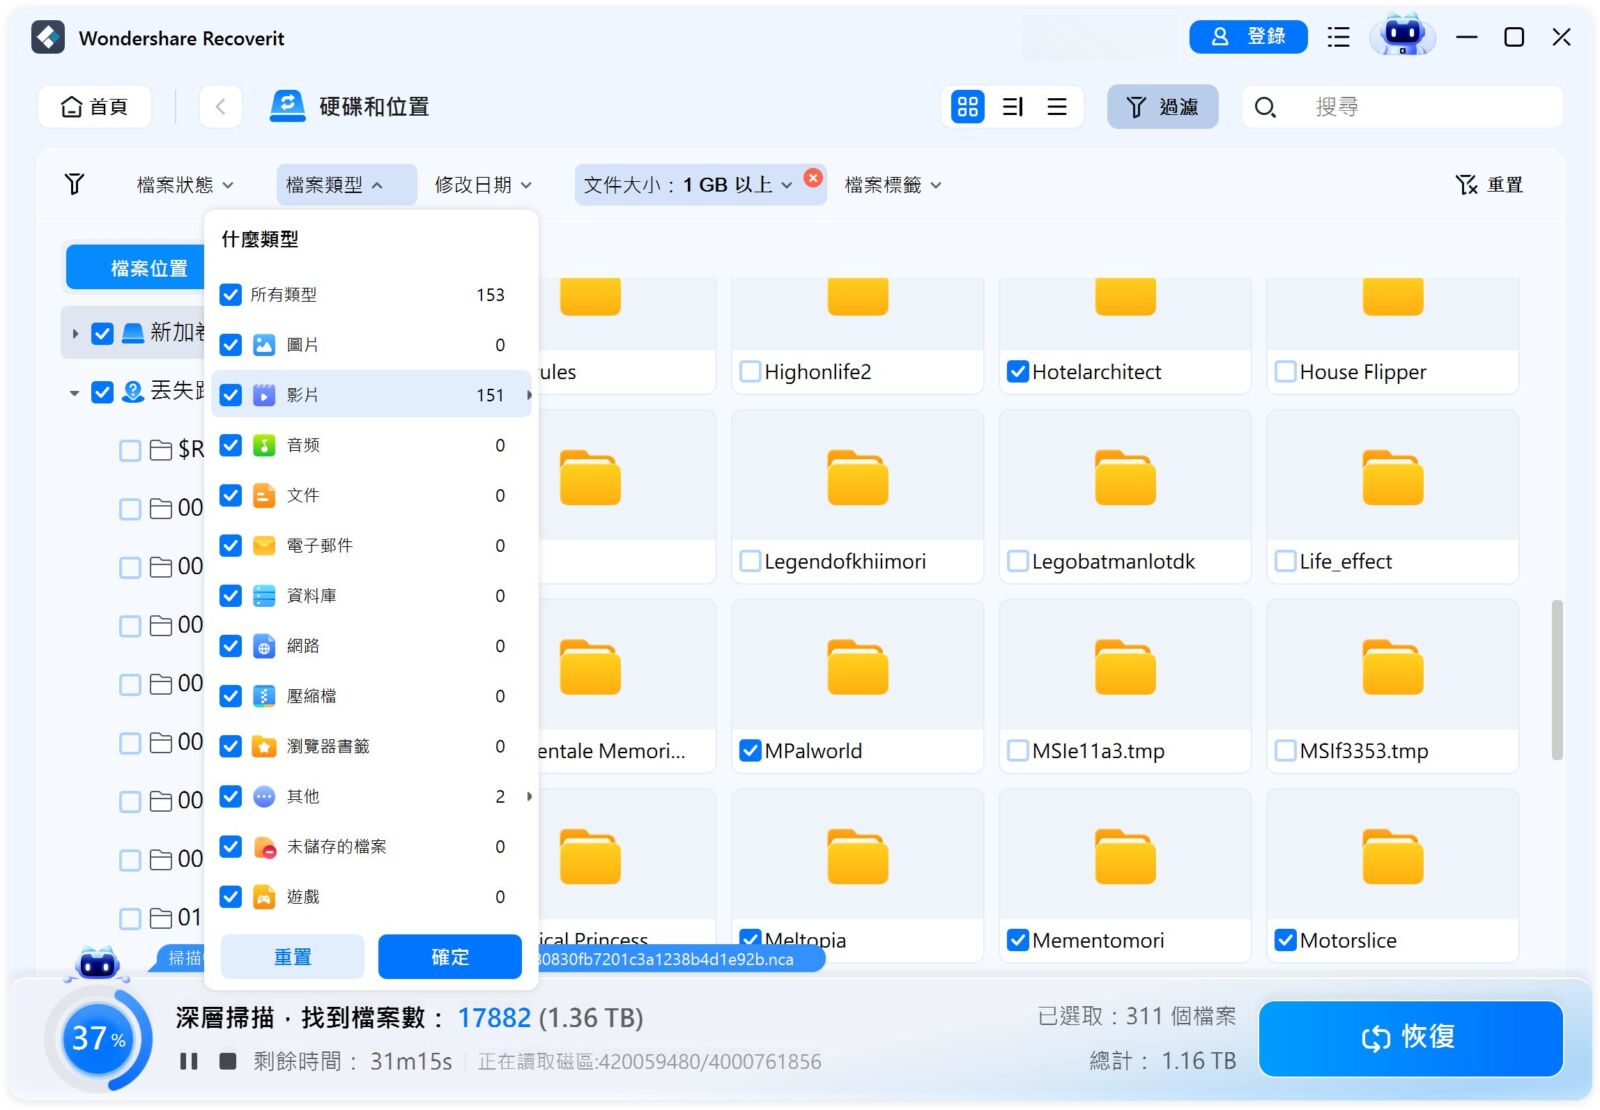Toggle the 過濾 filter button
This screenshot has height=1110, width=1600.
point(1162,107)
